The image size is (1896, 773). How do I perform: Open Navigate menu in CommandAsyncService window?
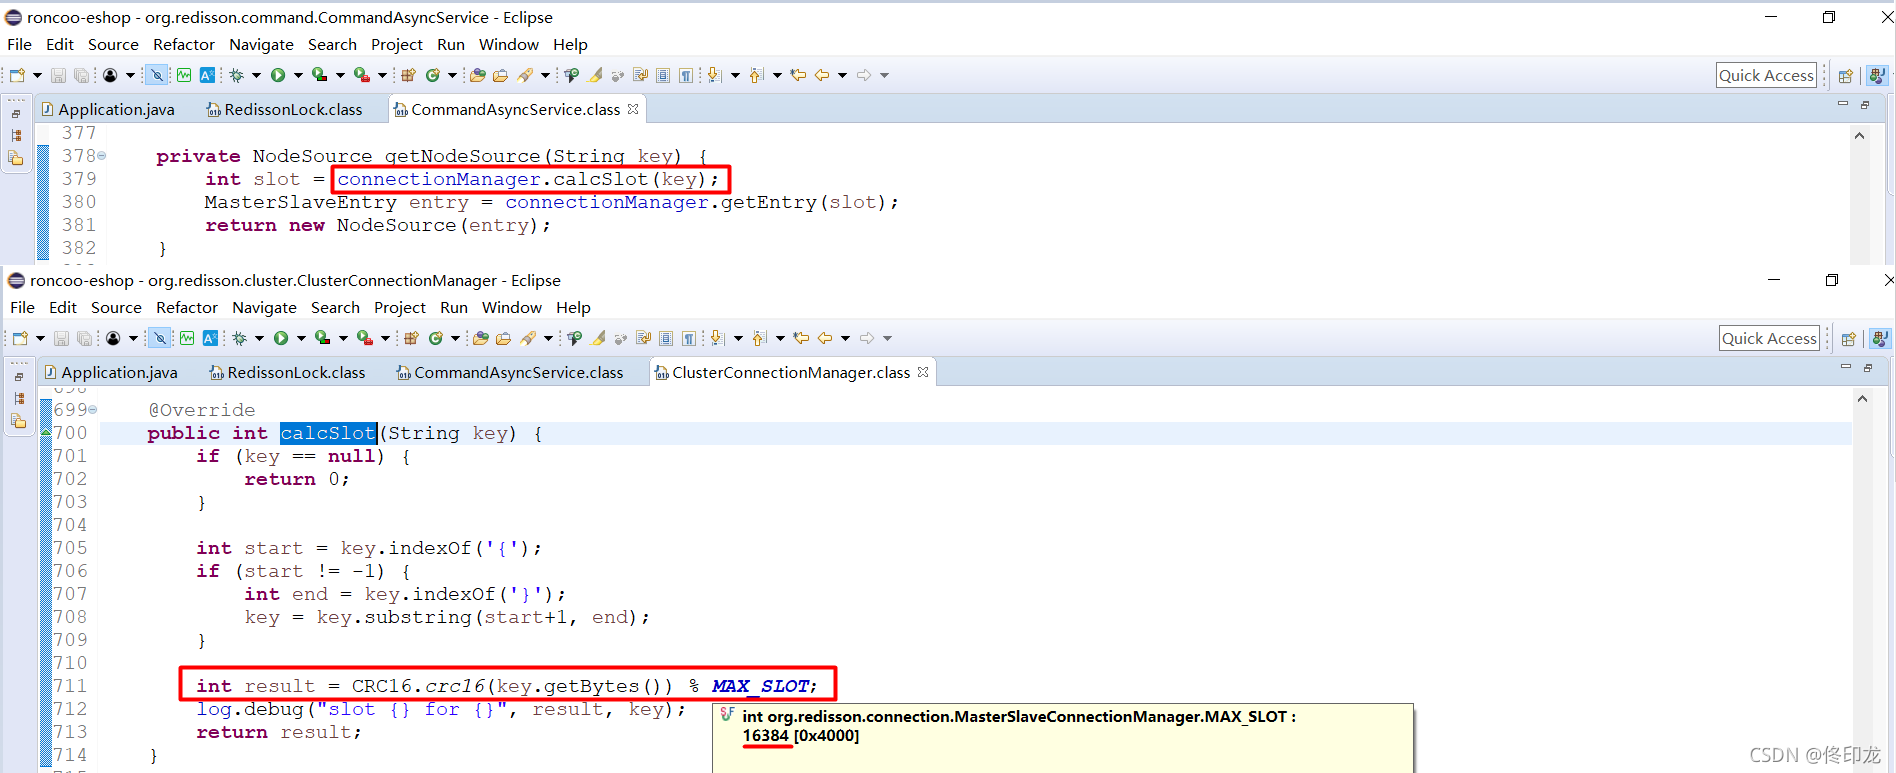pos(261,44)
